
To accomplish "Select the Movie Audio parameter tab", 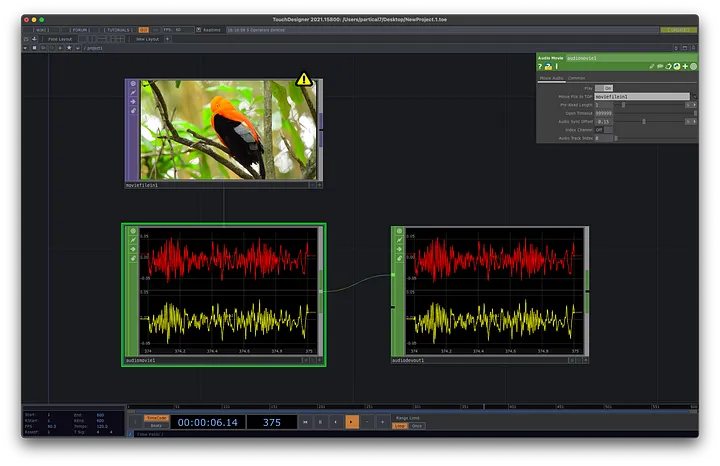I will (x=551, y=77).
